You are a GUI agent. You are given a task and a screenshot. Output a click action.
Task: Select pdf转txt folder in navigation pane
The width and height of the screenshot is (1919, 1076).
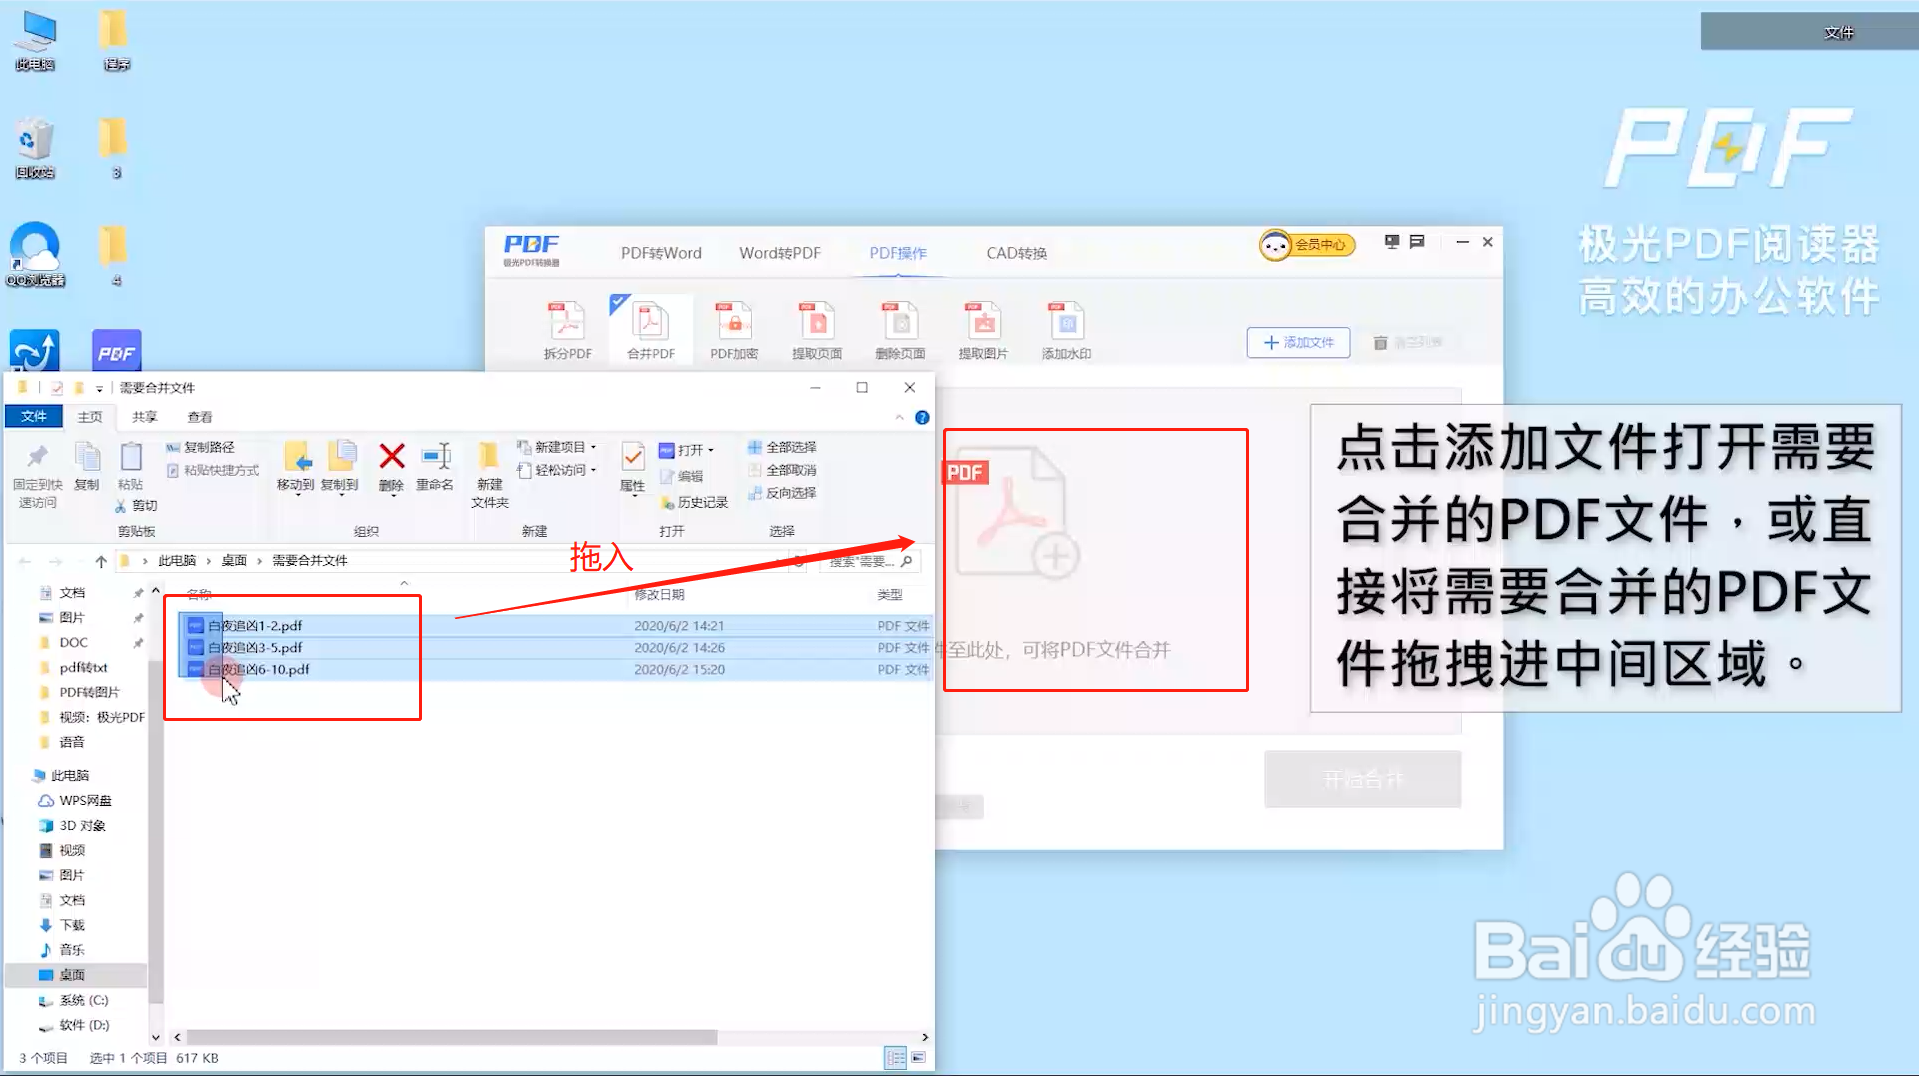click(x=83, y=667)
